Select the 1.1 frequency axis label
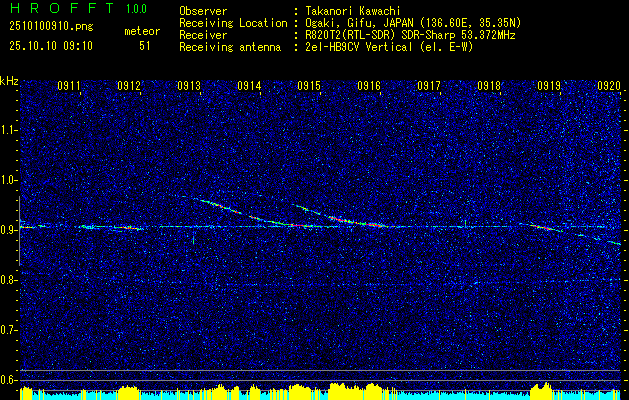629x400 pixels. click(x=9, y=130)
